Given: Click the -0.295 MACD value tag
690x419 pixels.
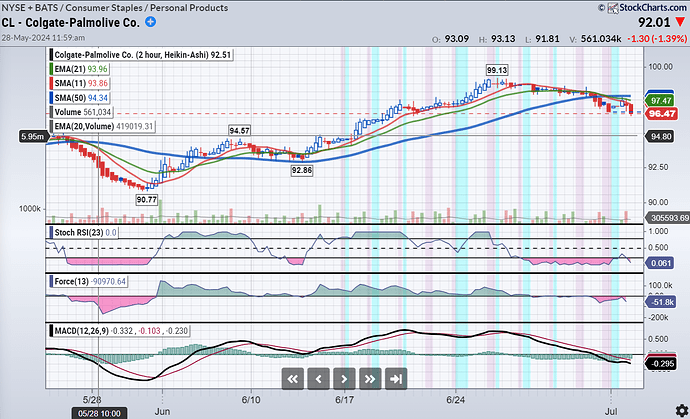Looking at the screenshot, I should point(661,364).
